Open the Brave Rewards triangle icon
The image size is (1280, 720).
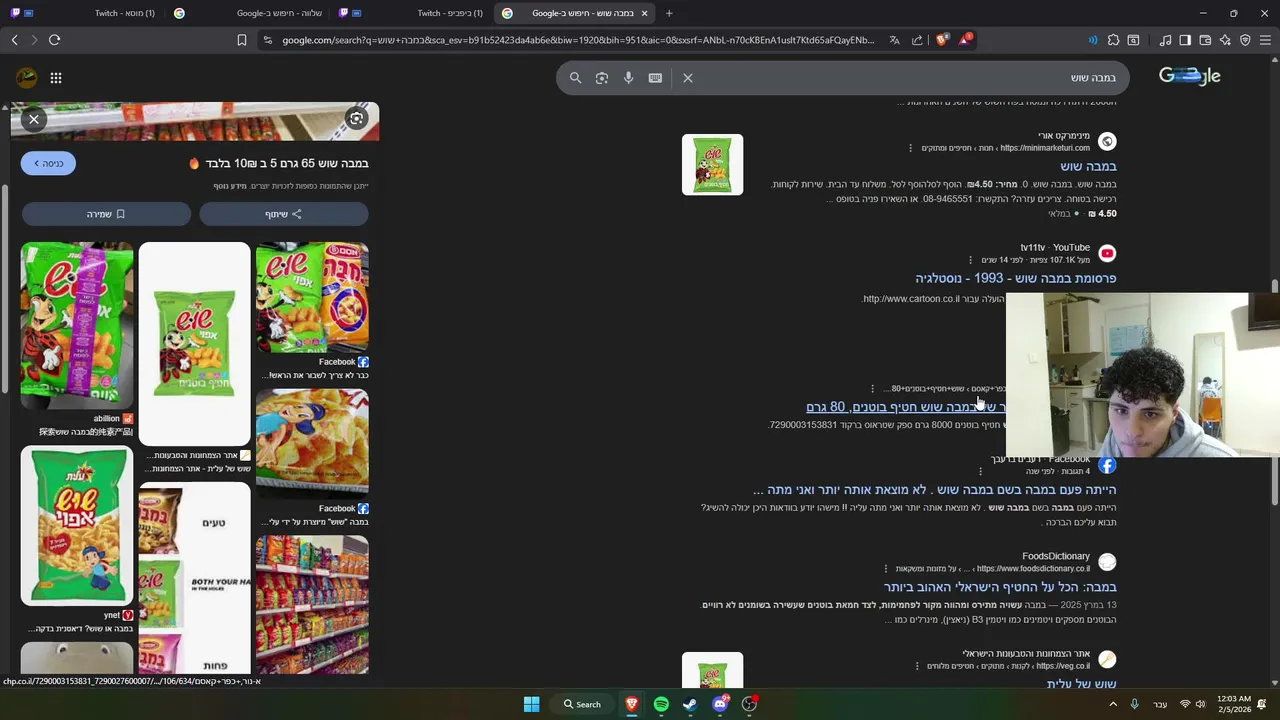965,40
